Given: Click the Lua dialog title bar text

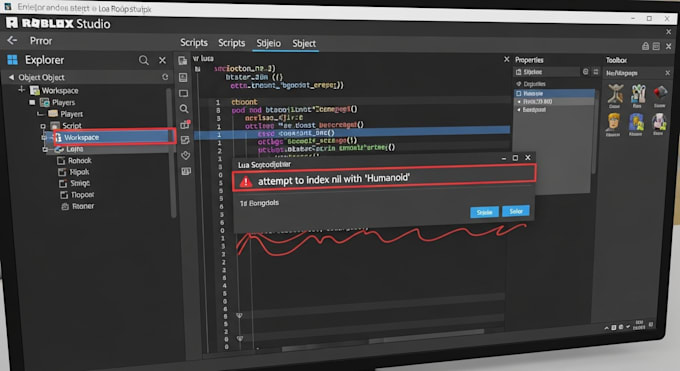Looking at the screenshot, I should pos(265,164).
